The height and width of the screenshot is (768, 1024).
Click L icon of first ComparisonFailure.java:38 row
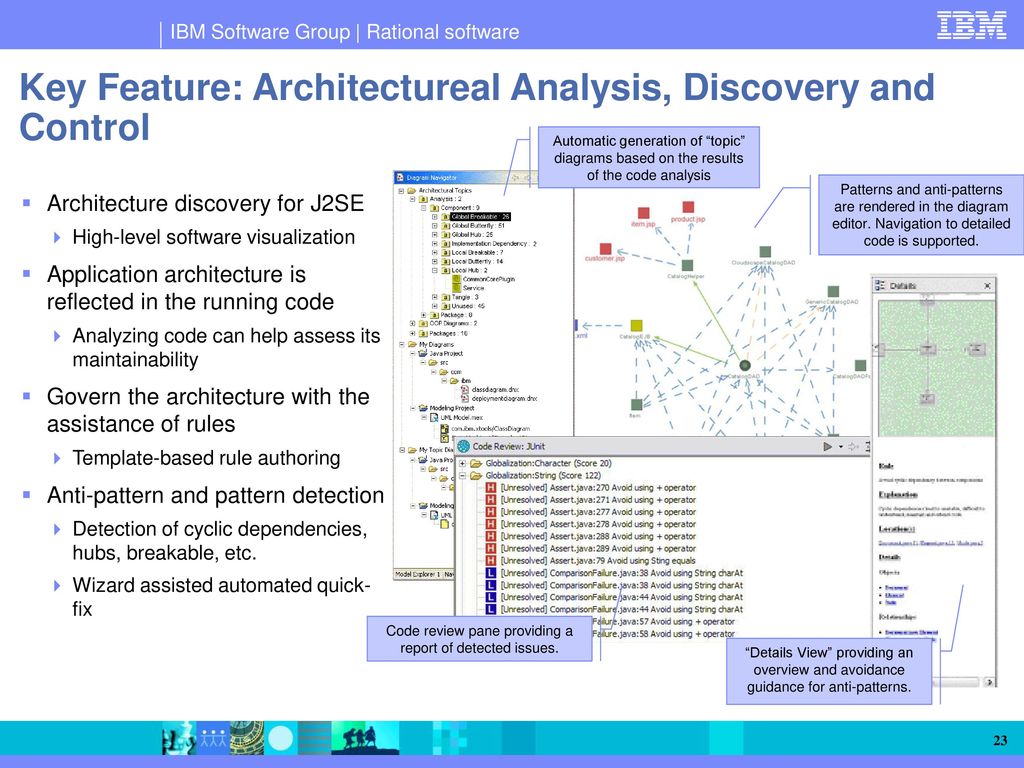(x=491, y=573)
